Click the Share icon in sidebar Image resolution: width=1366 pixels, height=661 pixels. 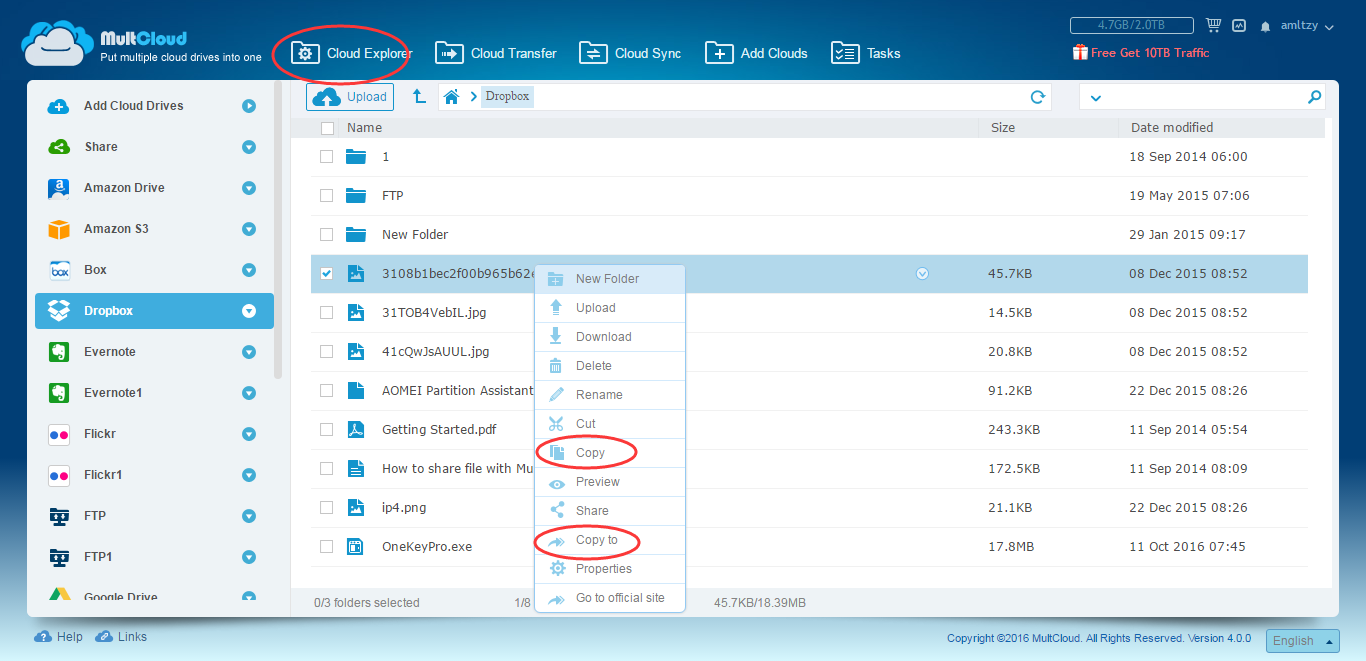click(59, 147)
